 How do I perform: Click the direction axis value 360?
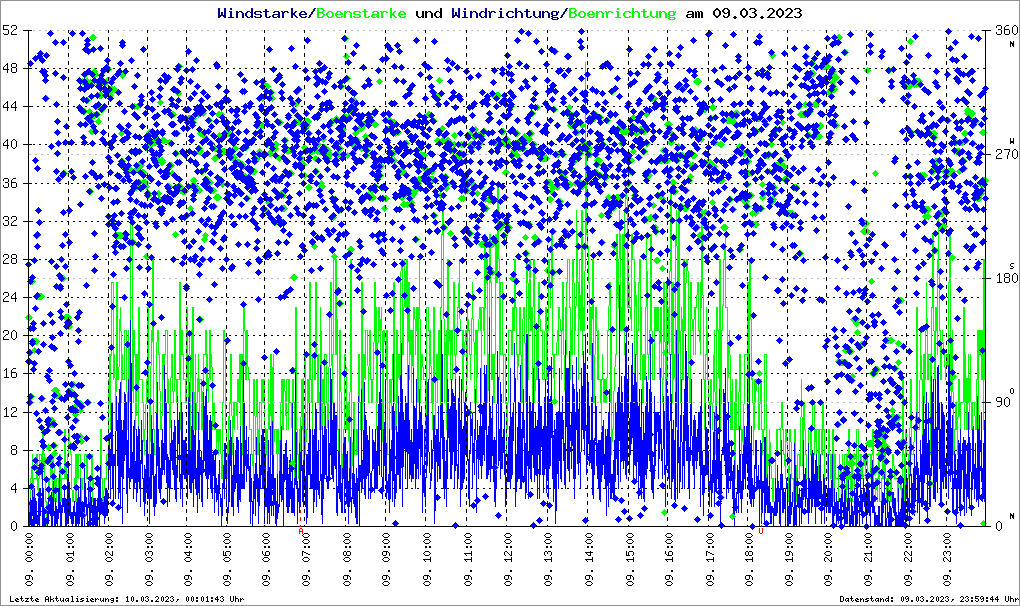tap(1006, 30)
